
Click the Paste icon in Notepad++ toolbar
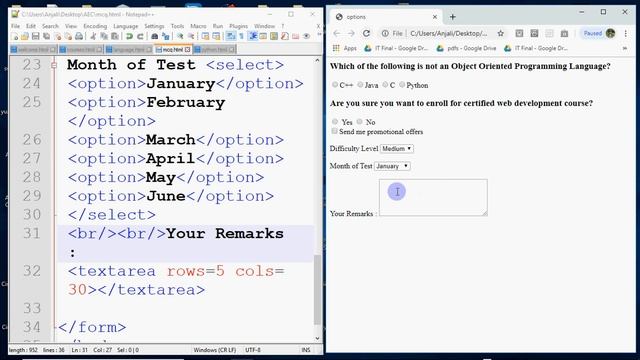click(x=115, y=37)
